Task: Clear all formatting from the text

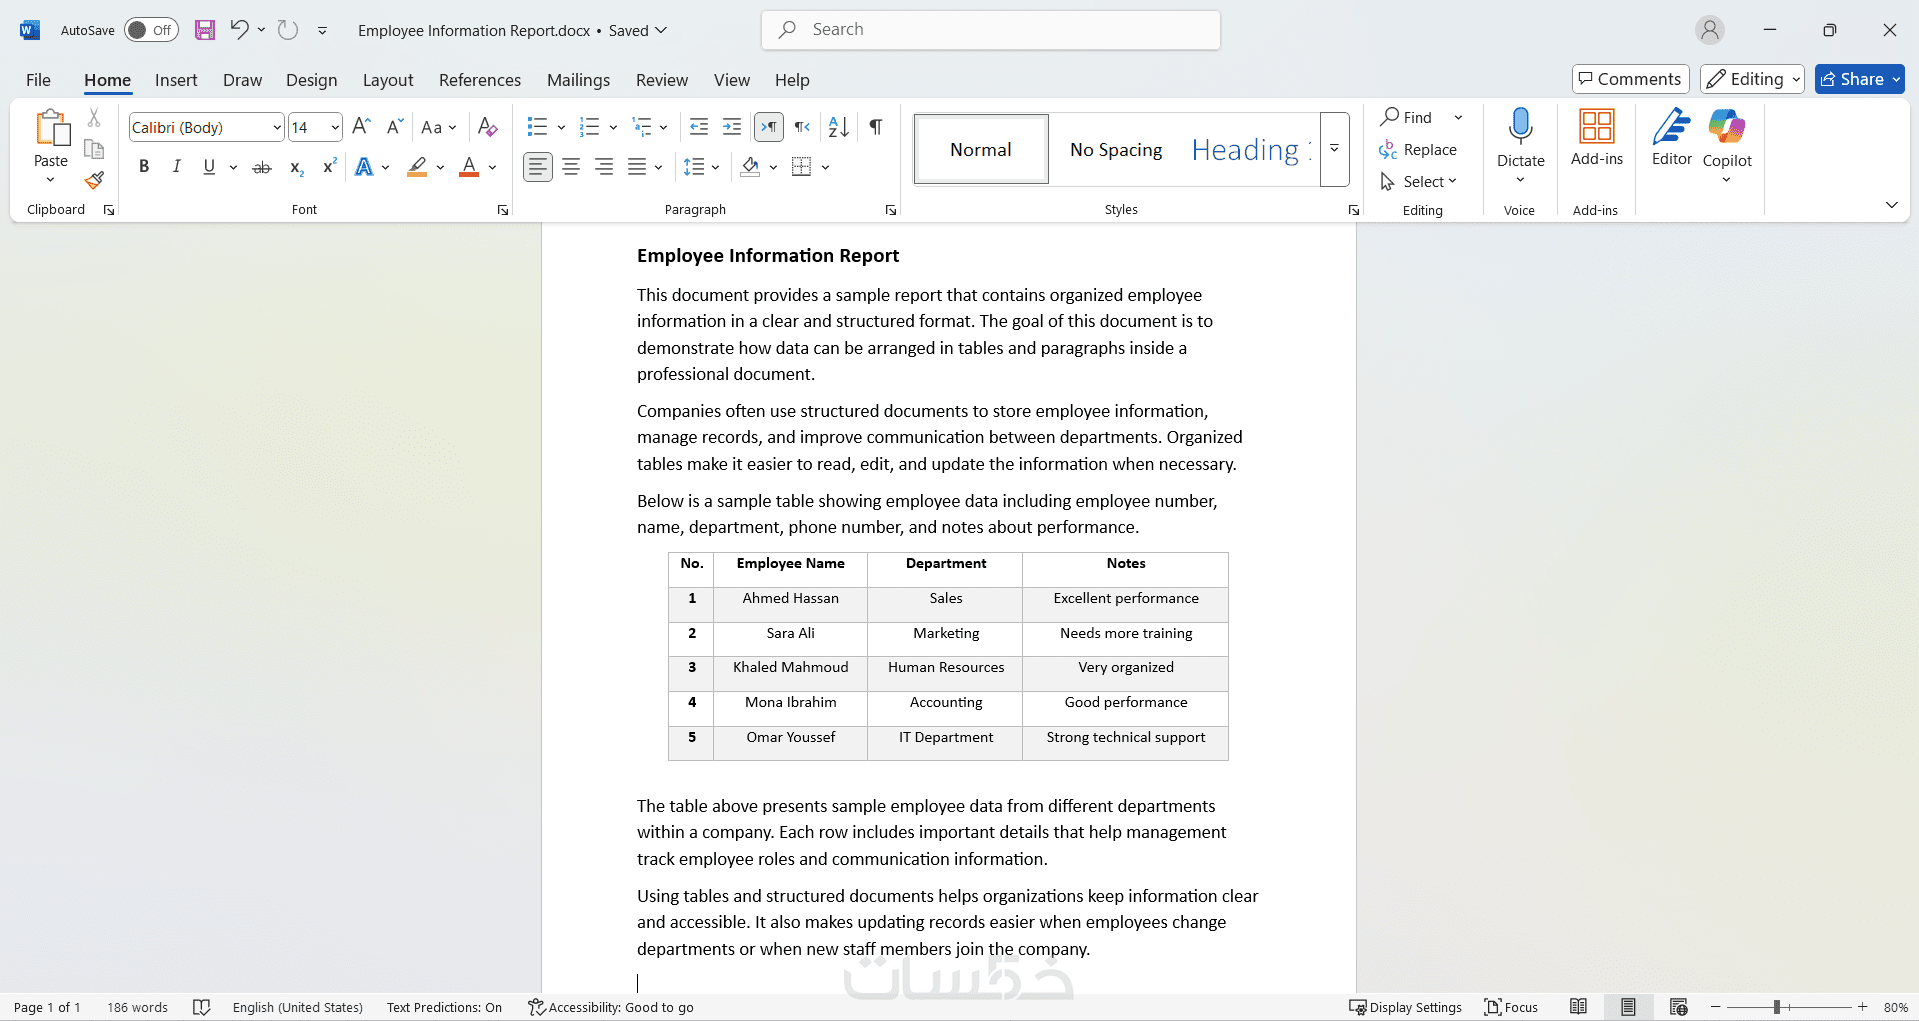Action: pyautogui.click(x=487, y=127)
